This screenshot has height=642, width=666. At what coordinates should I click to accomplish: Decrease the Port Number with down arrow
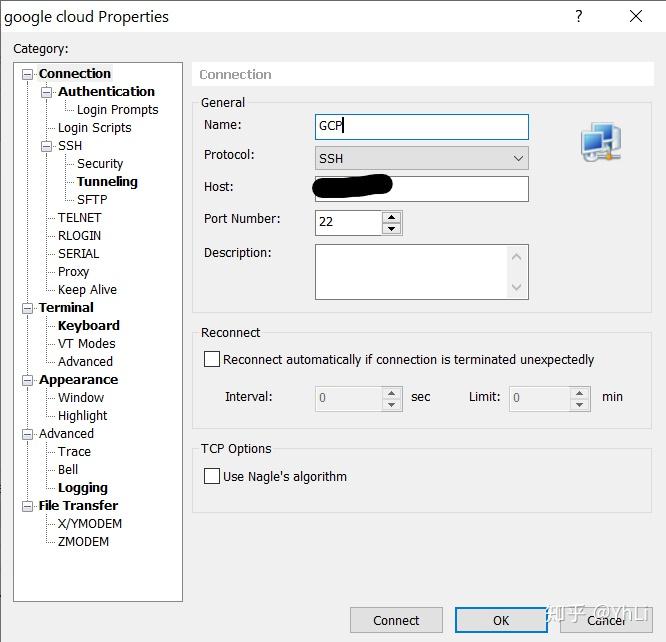pos(391,229)
